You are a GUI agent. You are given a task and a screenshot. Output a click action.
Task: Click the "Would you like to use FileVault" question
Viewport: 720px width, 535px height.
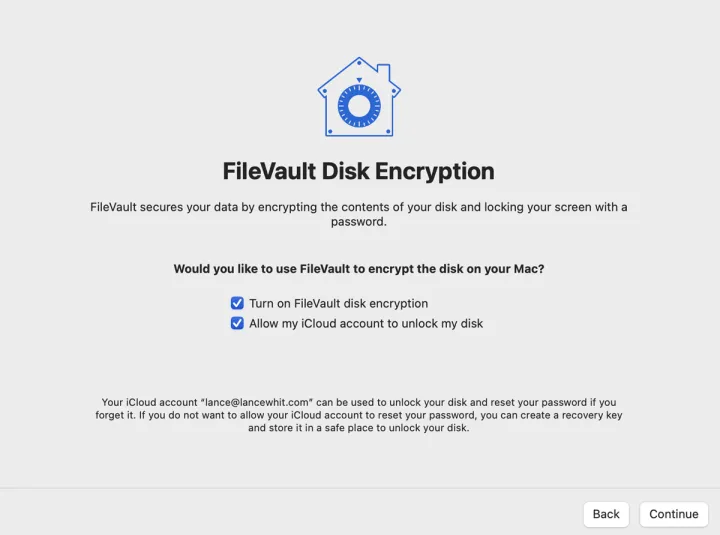[x=359, y=269]
